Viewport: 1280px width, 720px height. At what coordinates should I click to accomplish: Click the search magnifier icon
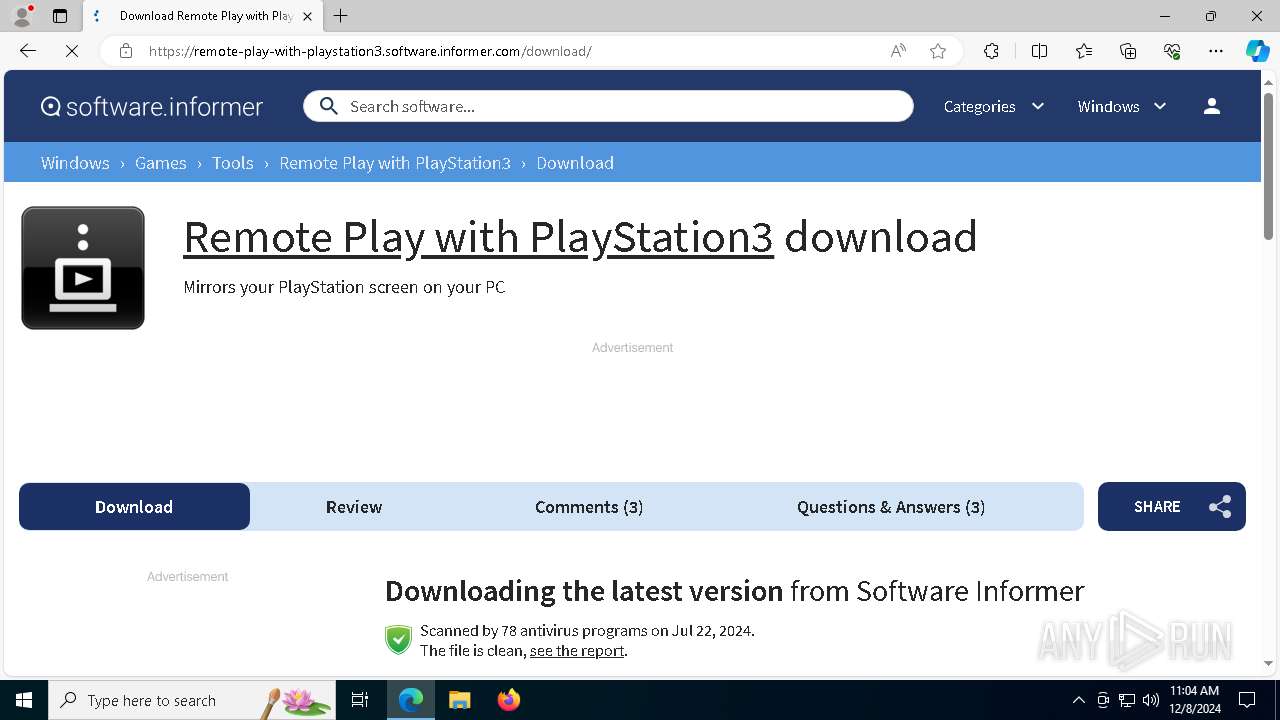click(329, 106)
